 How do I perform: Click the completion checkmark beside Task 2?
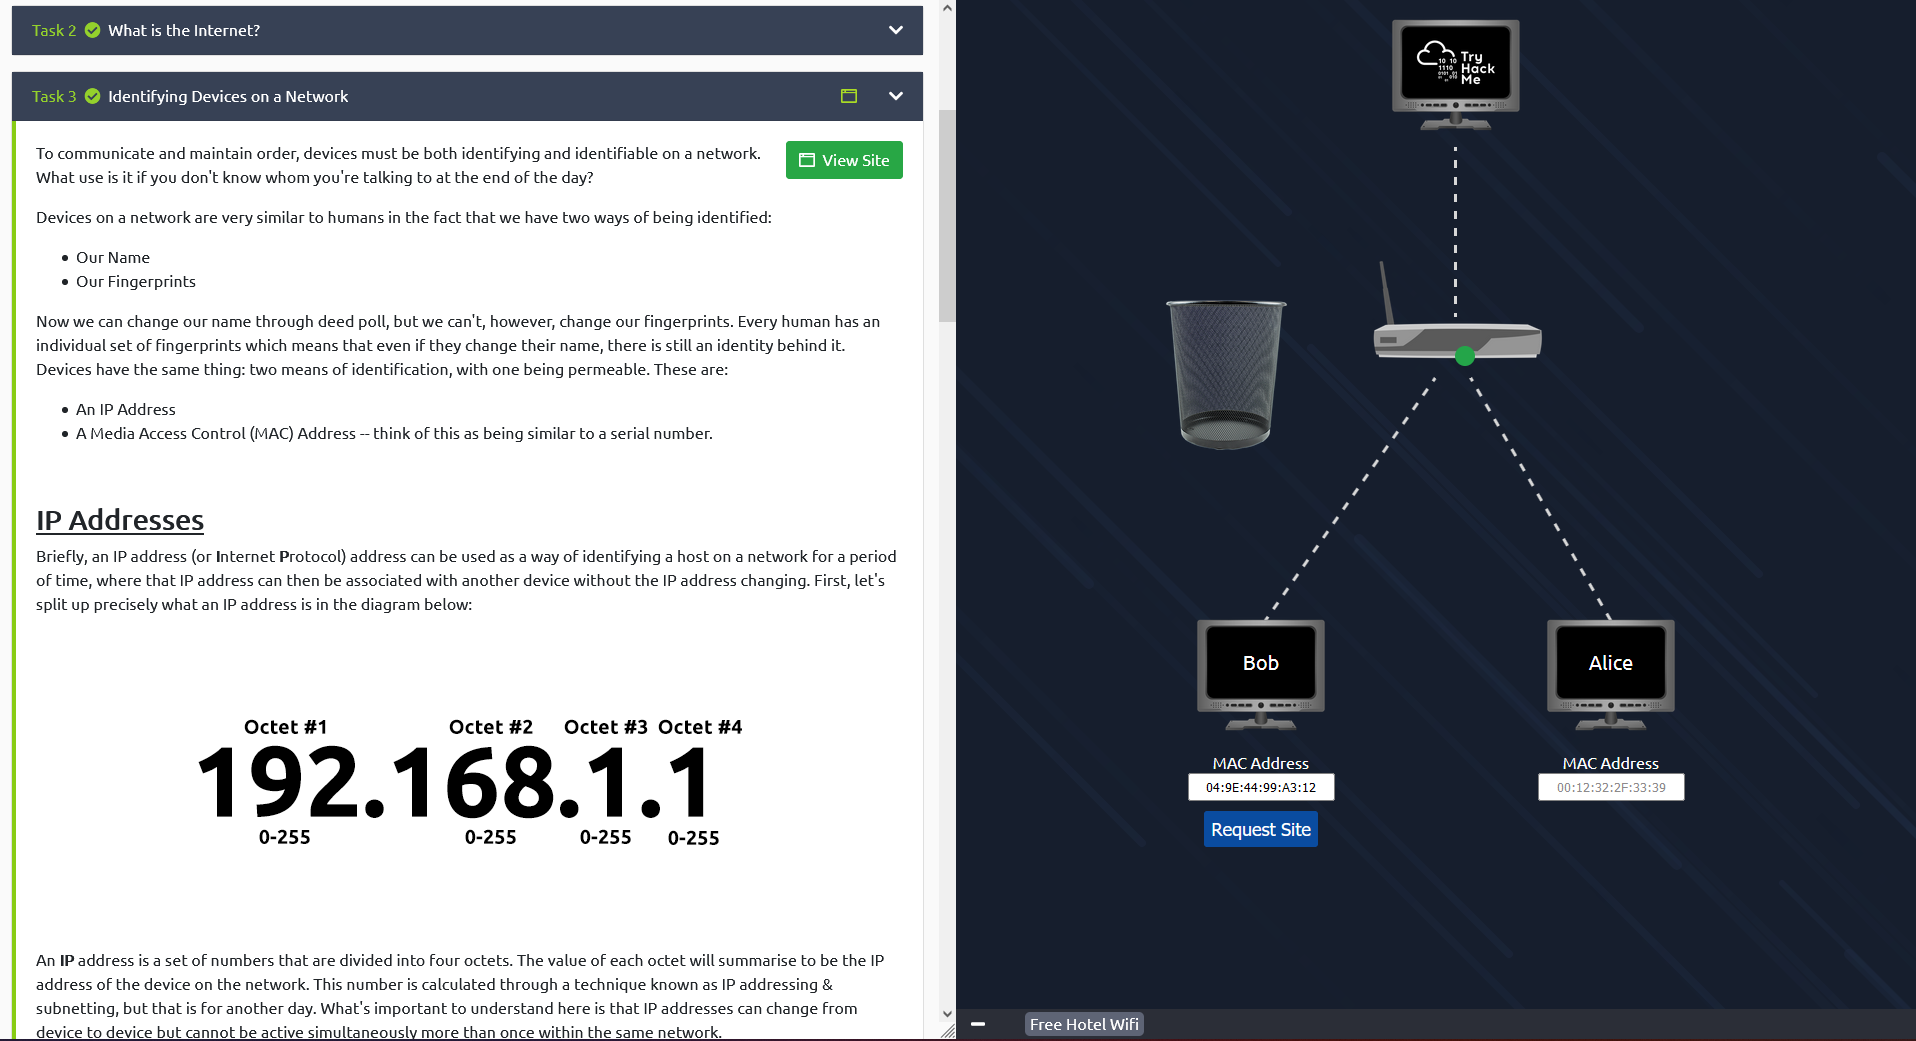tap(92, 30)
